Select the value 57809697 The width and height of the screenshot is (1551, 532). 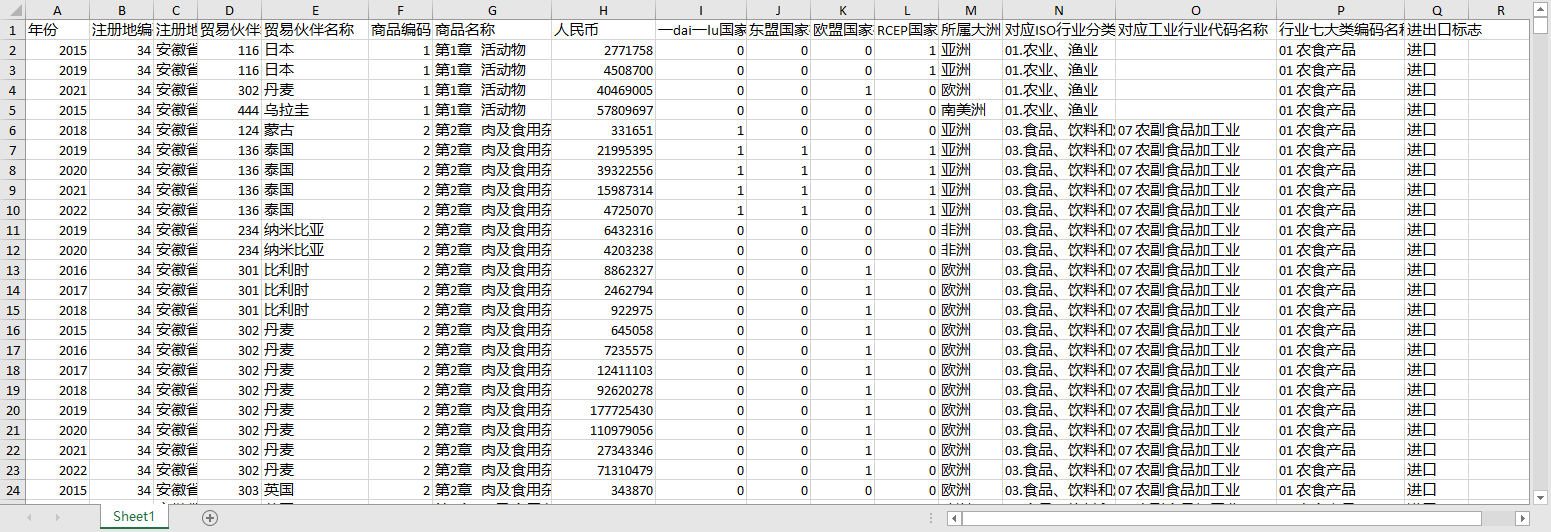603,110
